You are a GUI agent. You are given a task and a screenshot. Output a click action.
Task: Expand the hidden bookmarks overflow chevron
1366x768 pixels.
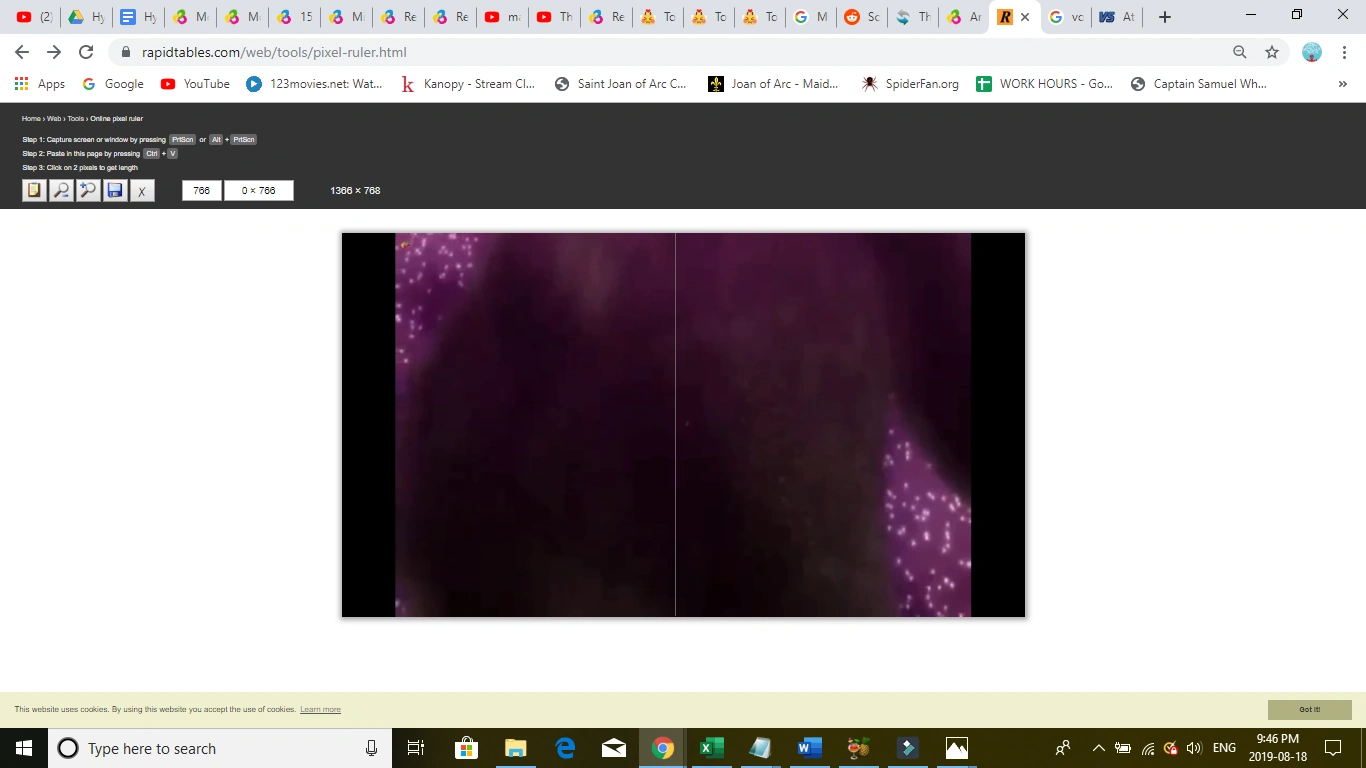click(1343, 84)
